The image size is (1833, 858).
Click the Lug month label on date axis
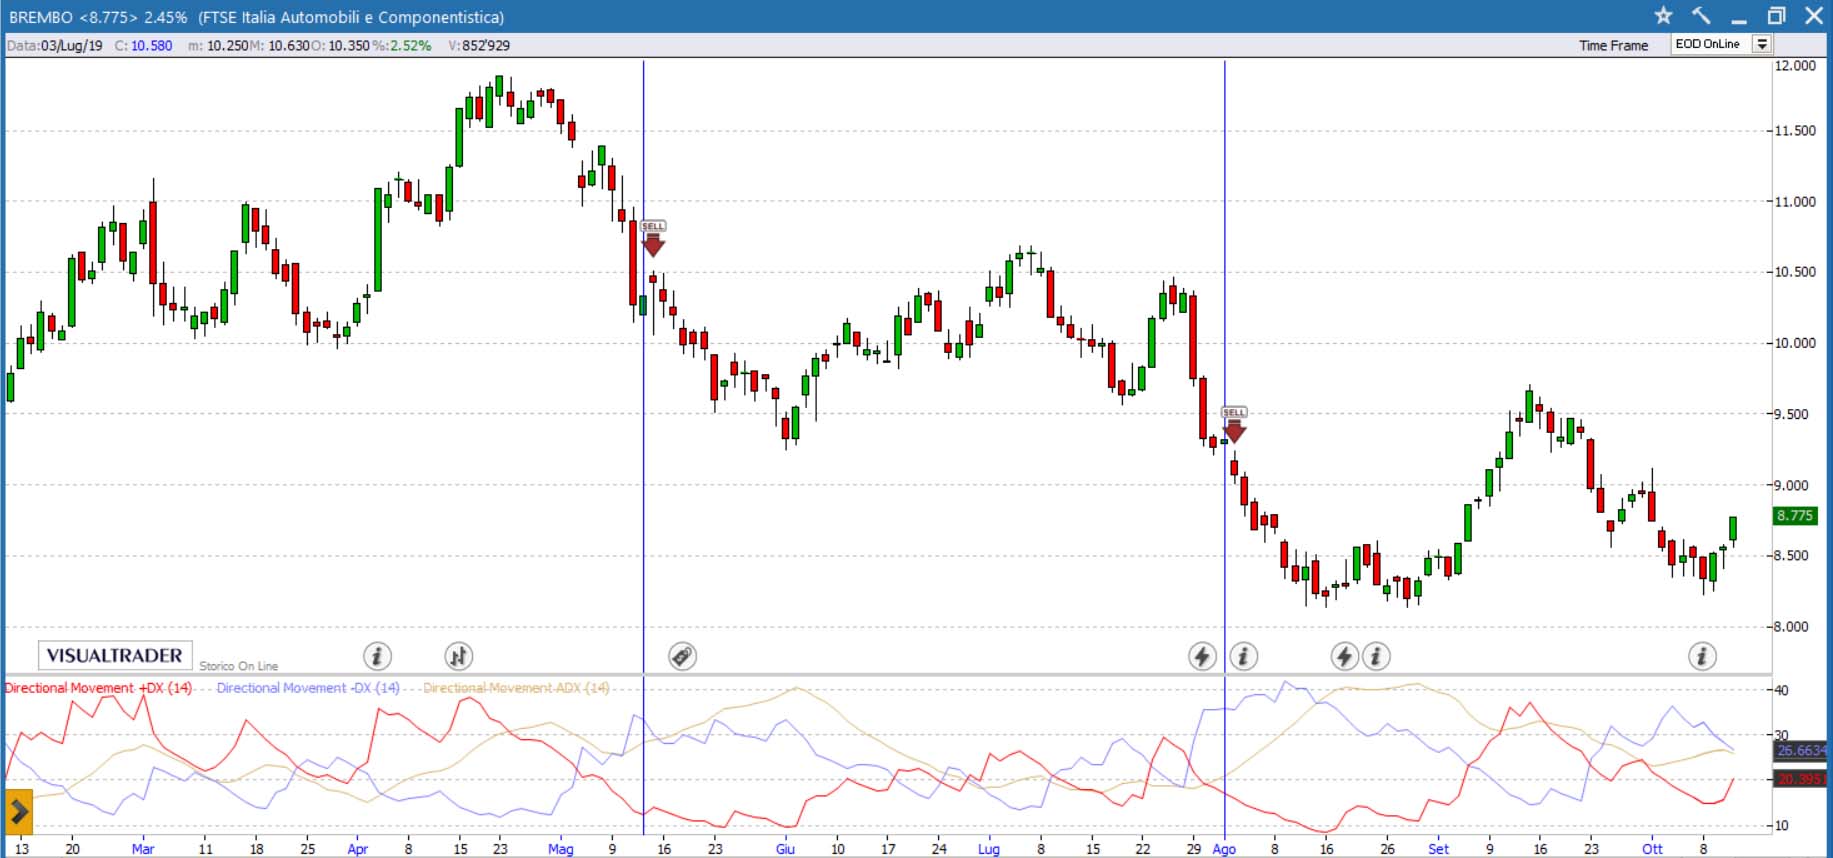(988, 849)
